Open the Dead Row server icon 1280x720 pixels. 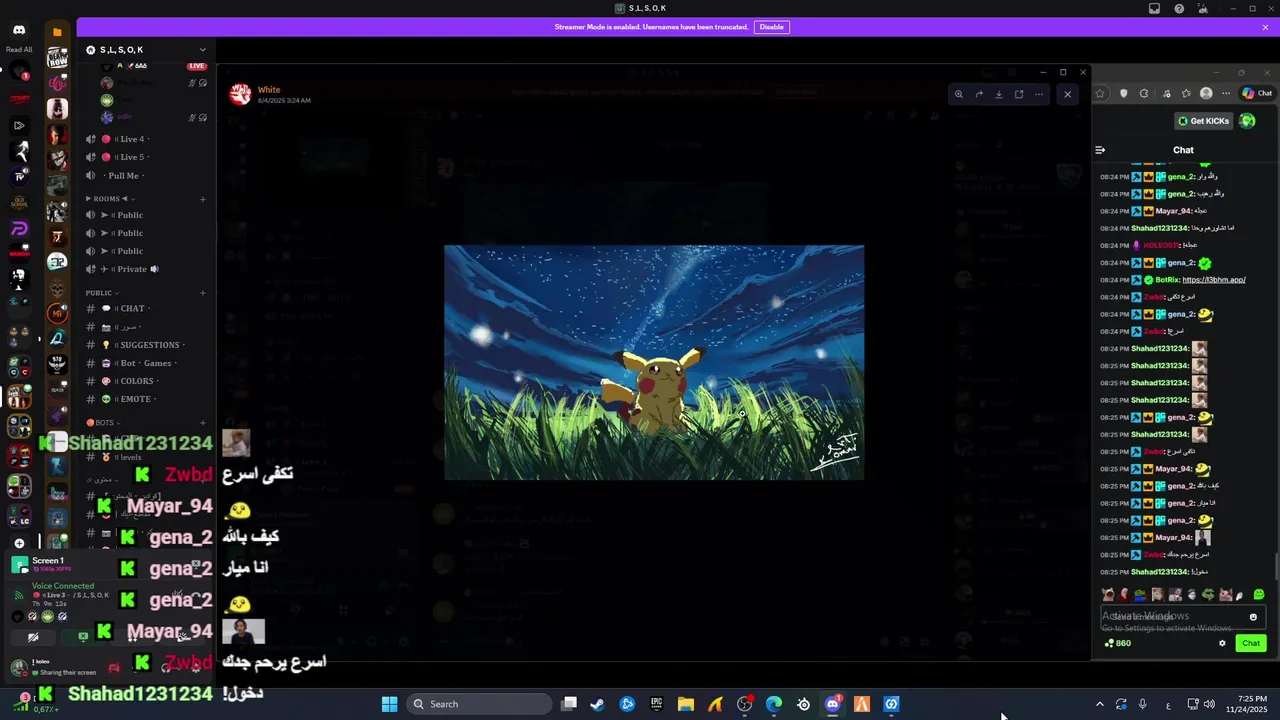click(x=57, y=58)
